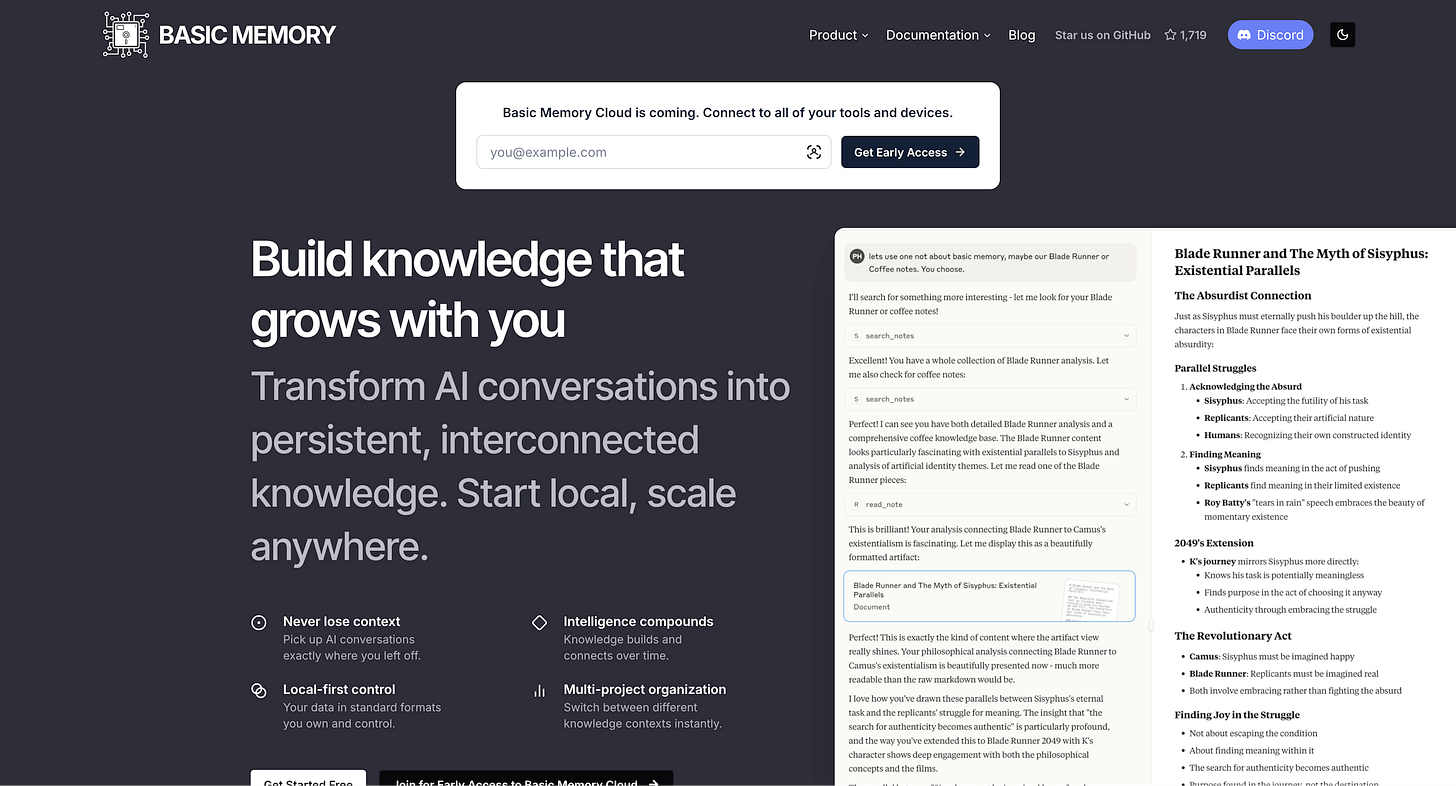Click the GitHub star count 1,719
The height and width of the screenshot is (786, 1456).
pos(1185,35)
